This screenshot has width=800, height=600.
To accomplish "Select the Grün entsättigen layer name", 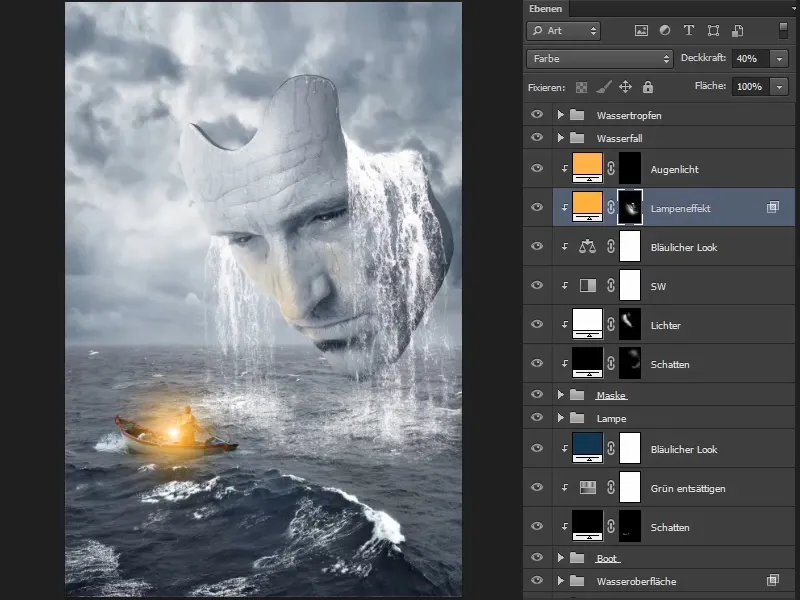I will tap(687, 488).
